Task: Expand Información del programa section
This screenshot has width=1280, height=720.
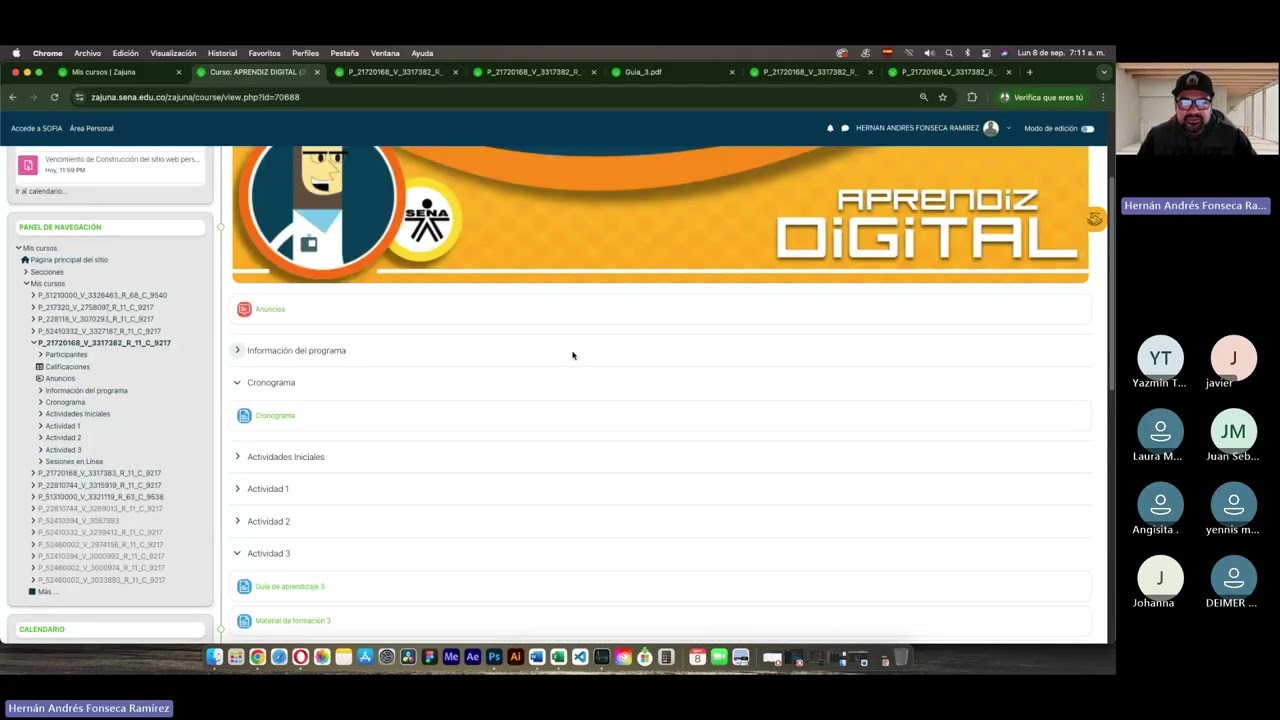Action: [237, 350]
